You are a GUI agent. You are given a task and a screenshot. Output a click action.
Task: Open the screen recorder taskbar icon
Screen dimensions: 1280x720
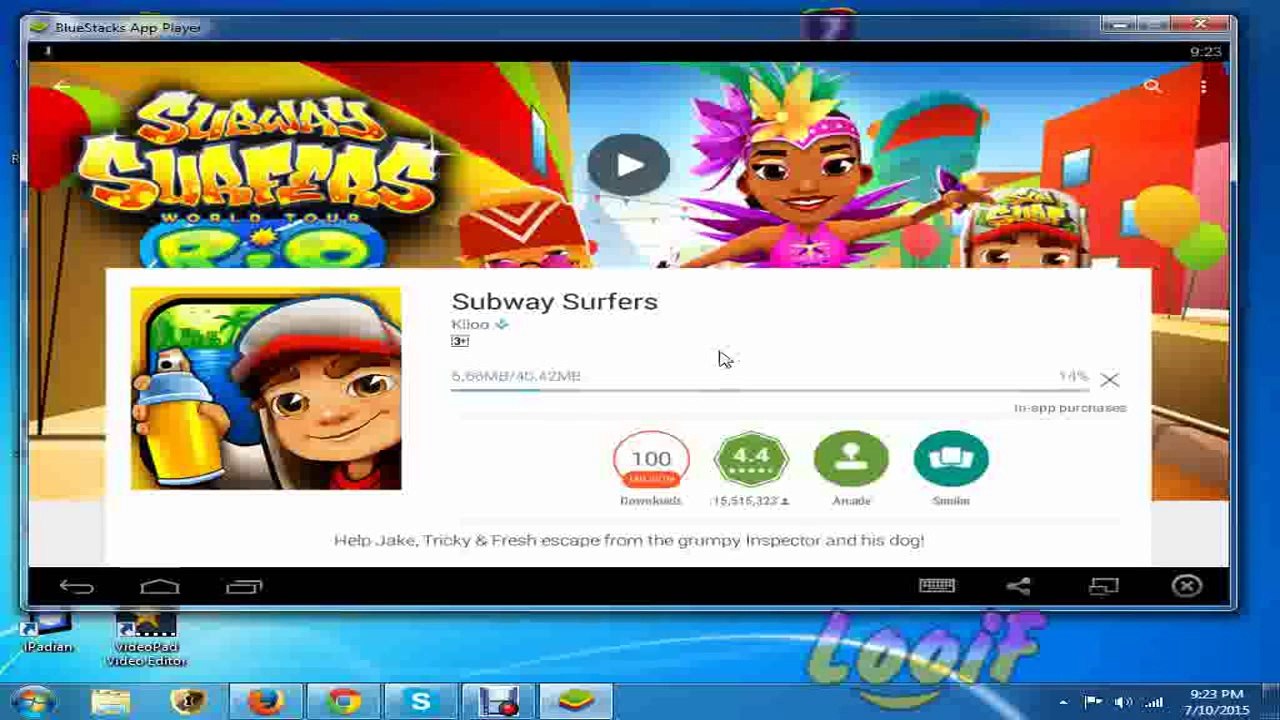tap(498, 702)
